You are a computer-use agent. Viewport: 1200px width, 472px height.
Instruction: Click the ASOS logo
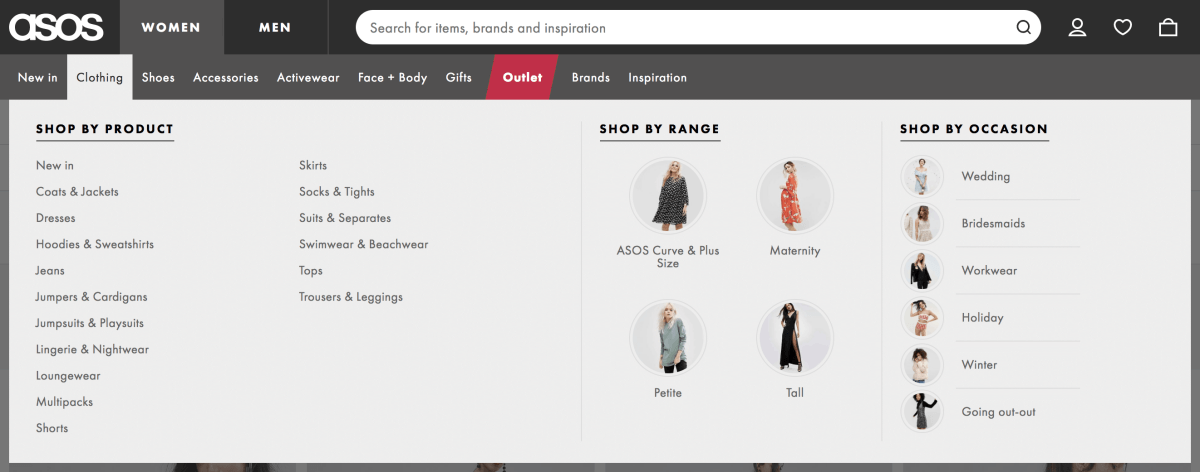point(56,27)
